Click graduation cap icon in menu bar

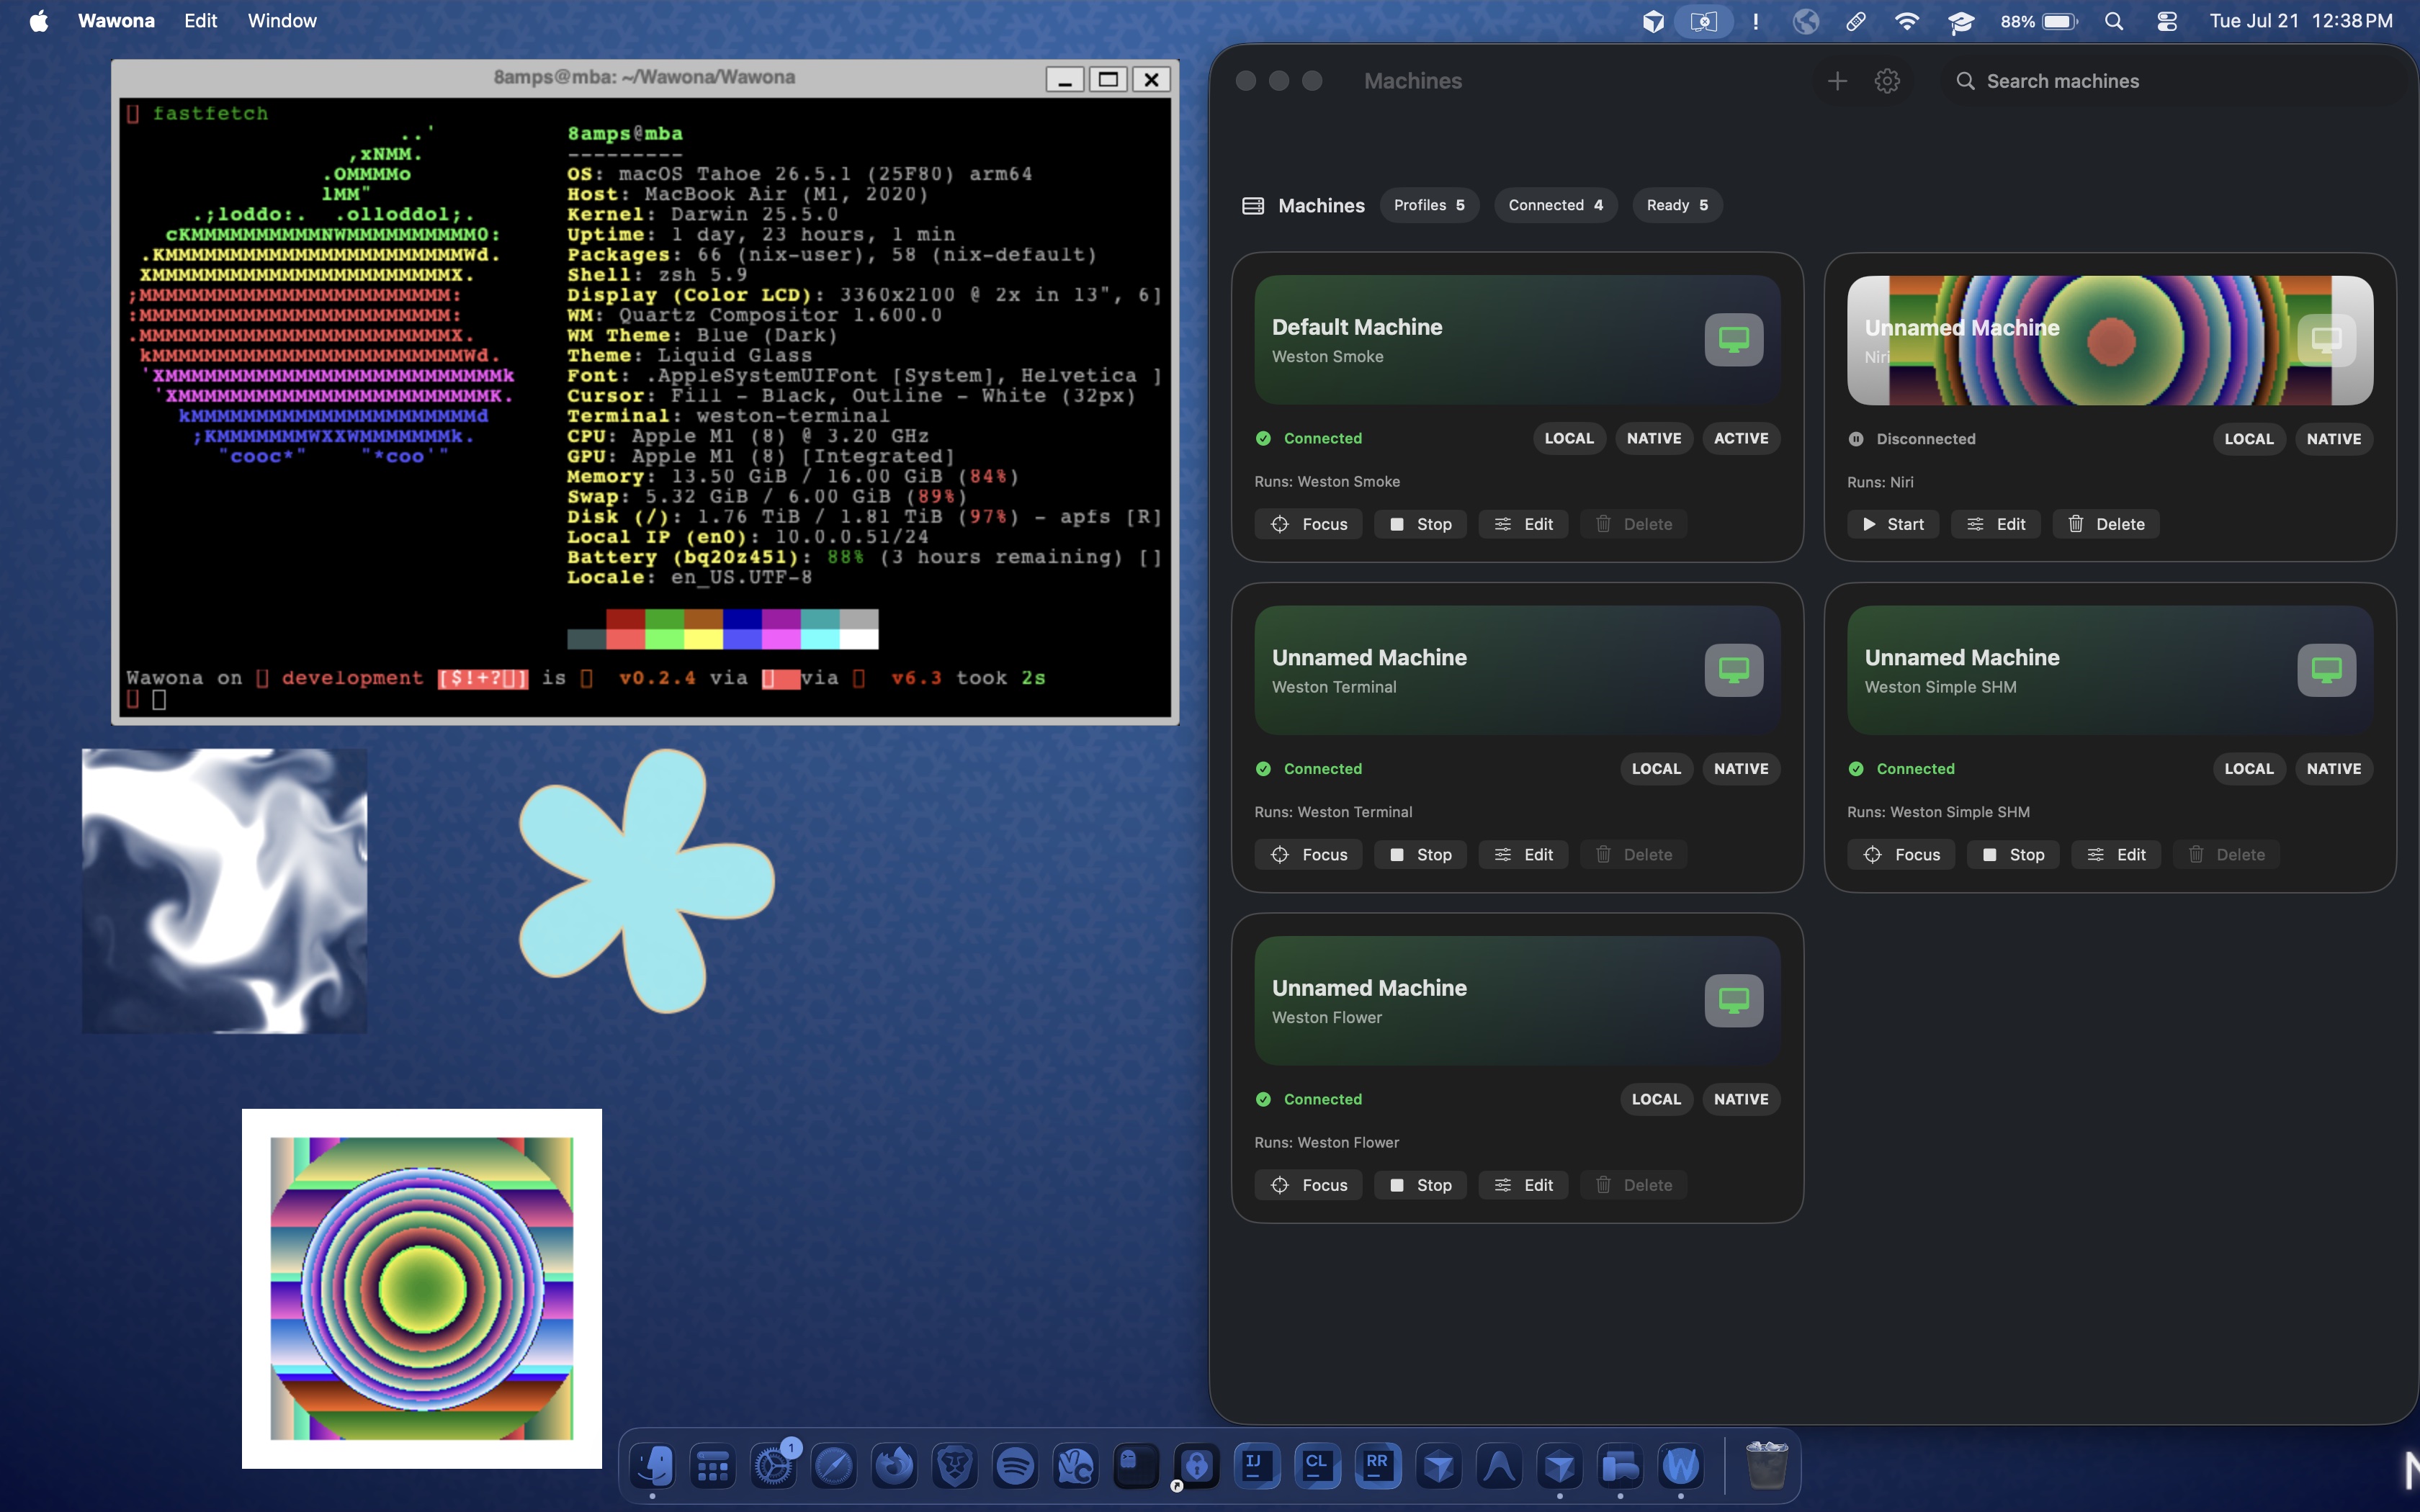point(1961,21)
